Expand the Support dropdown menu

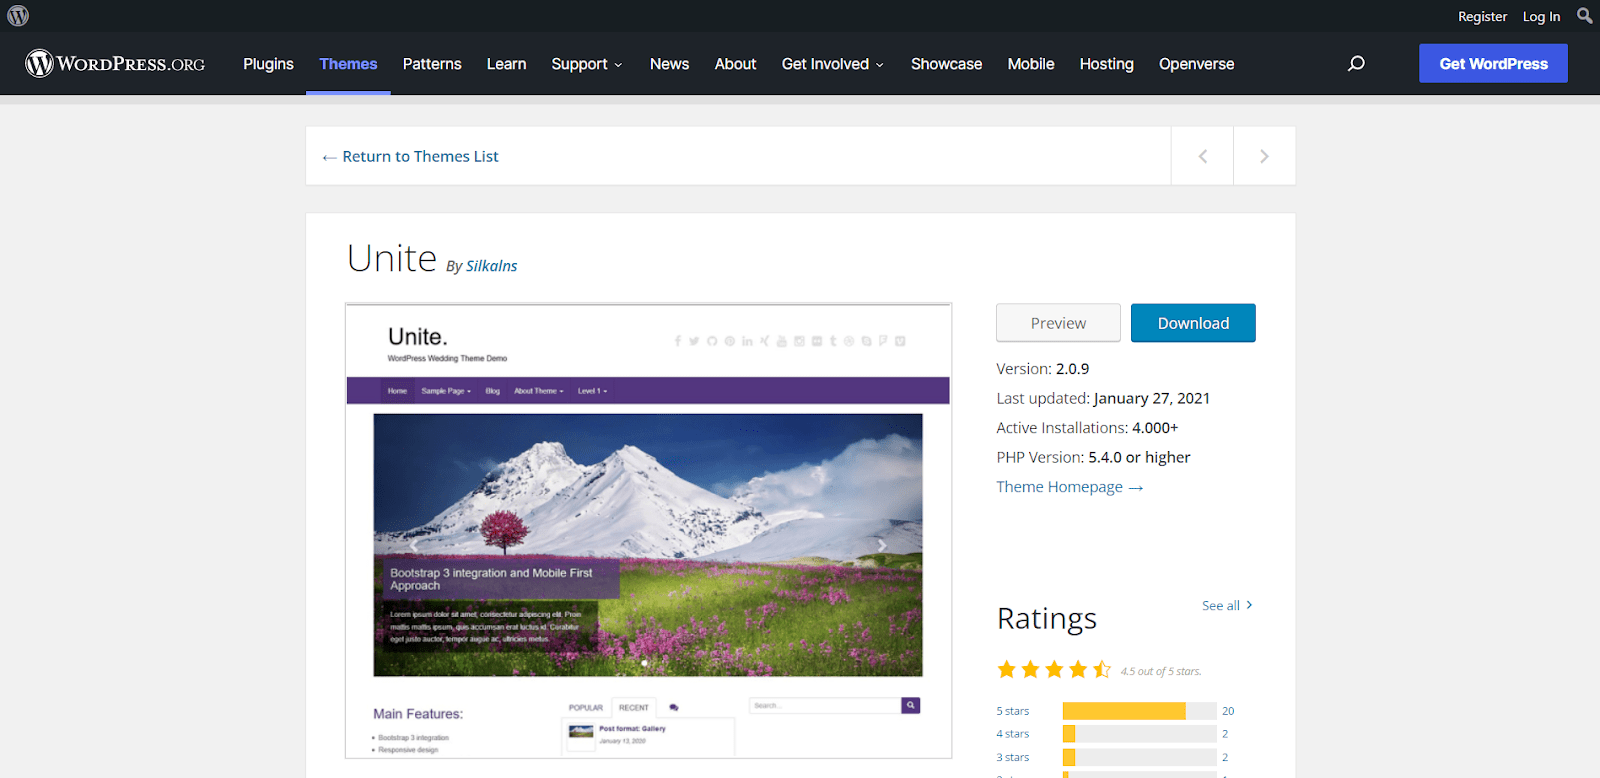click(x=587, y=63)
